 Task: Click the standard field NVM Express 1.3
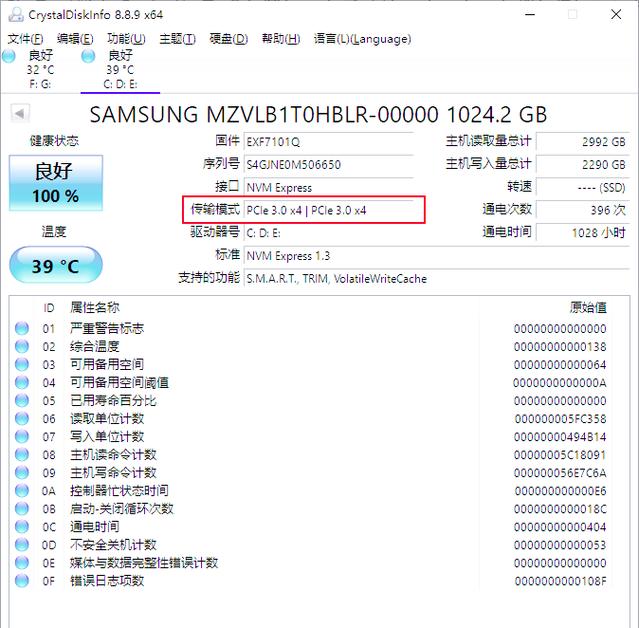[437, 256]
